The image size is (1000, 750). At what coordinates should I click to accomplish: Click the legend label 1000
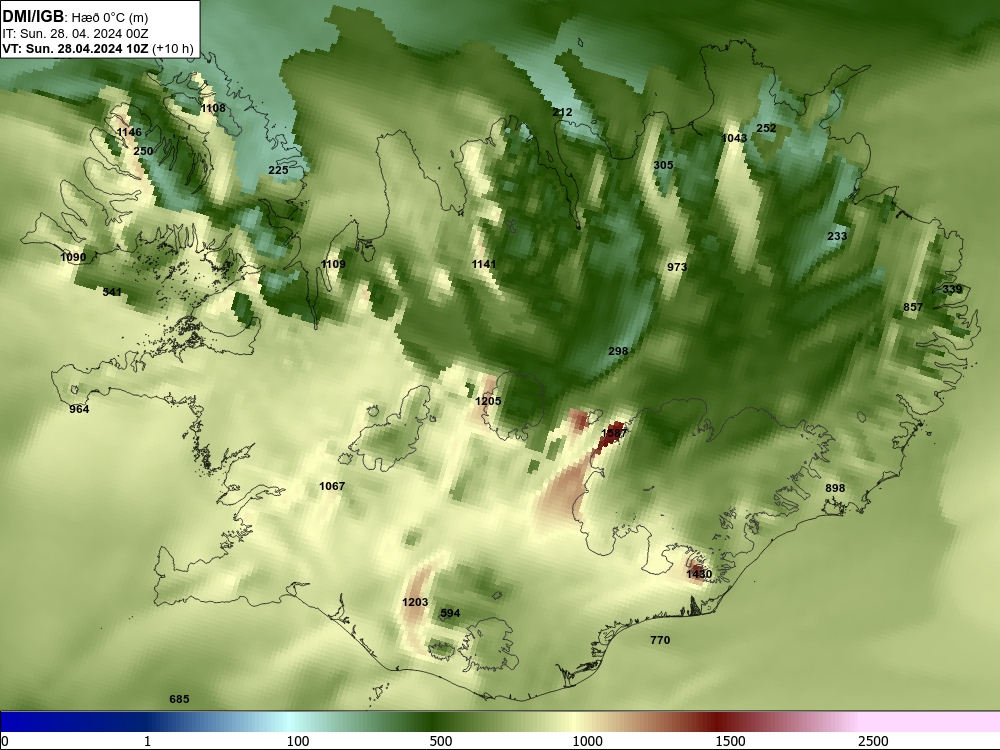(587, 741)
